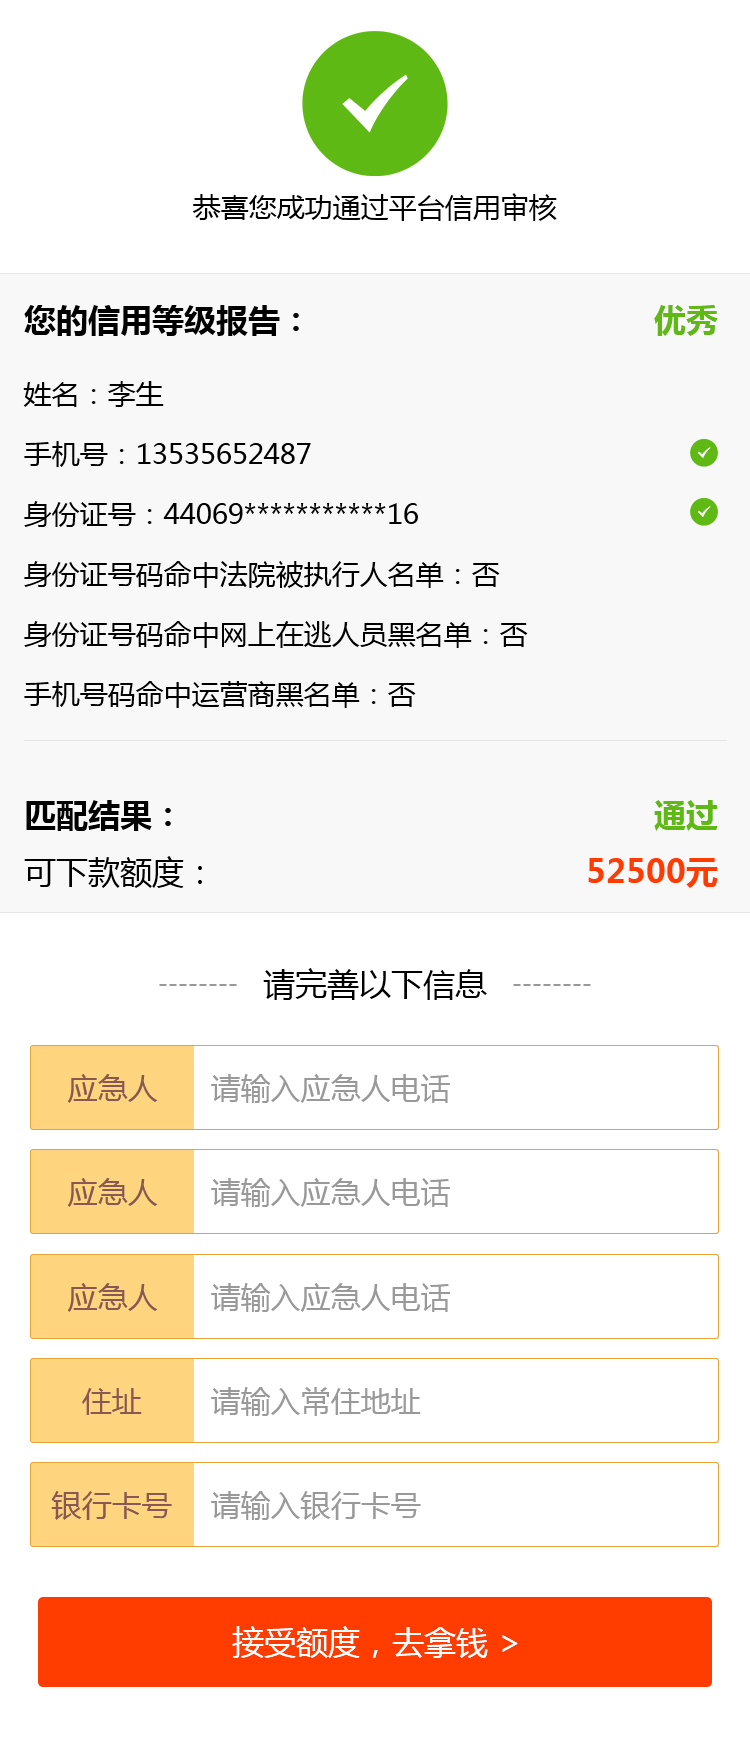Click the 请输入常住地址 input field
The image size is (750, 1756).
click(x=455, y=1401)
